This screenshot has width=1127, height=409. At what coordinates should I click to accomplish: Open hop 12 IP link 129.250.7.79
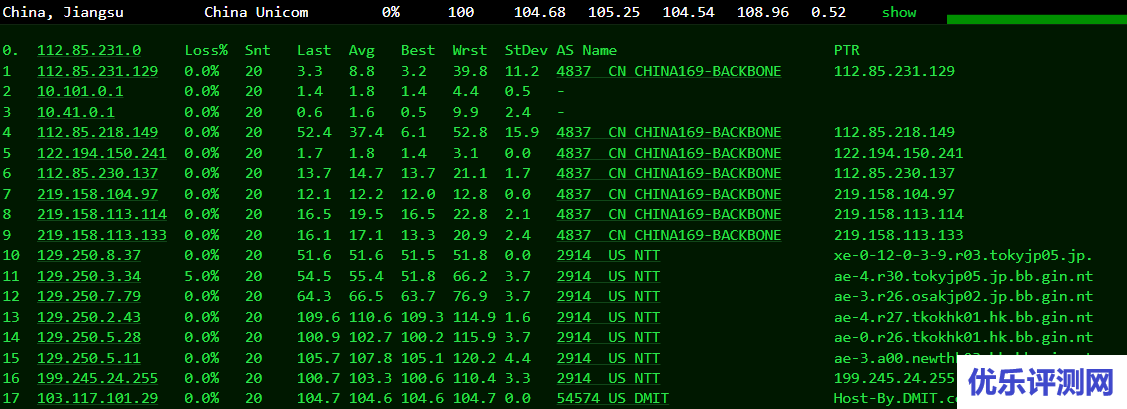click(89, 296)
